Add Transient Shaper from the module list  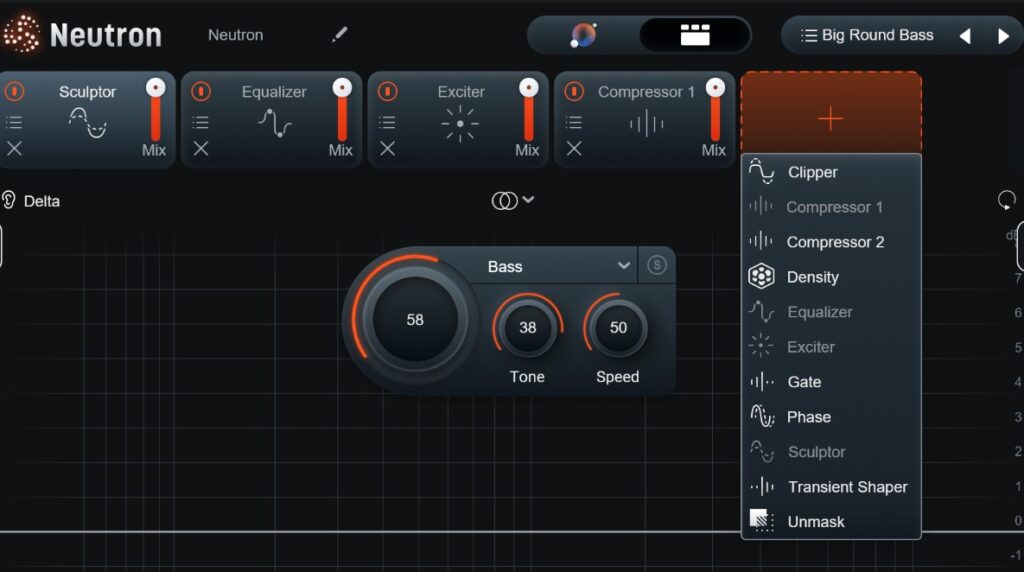click(846, 487)
